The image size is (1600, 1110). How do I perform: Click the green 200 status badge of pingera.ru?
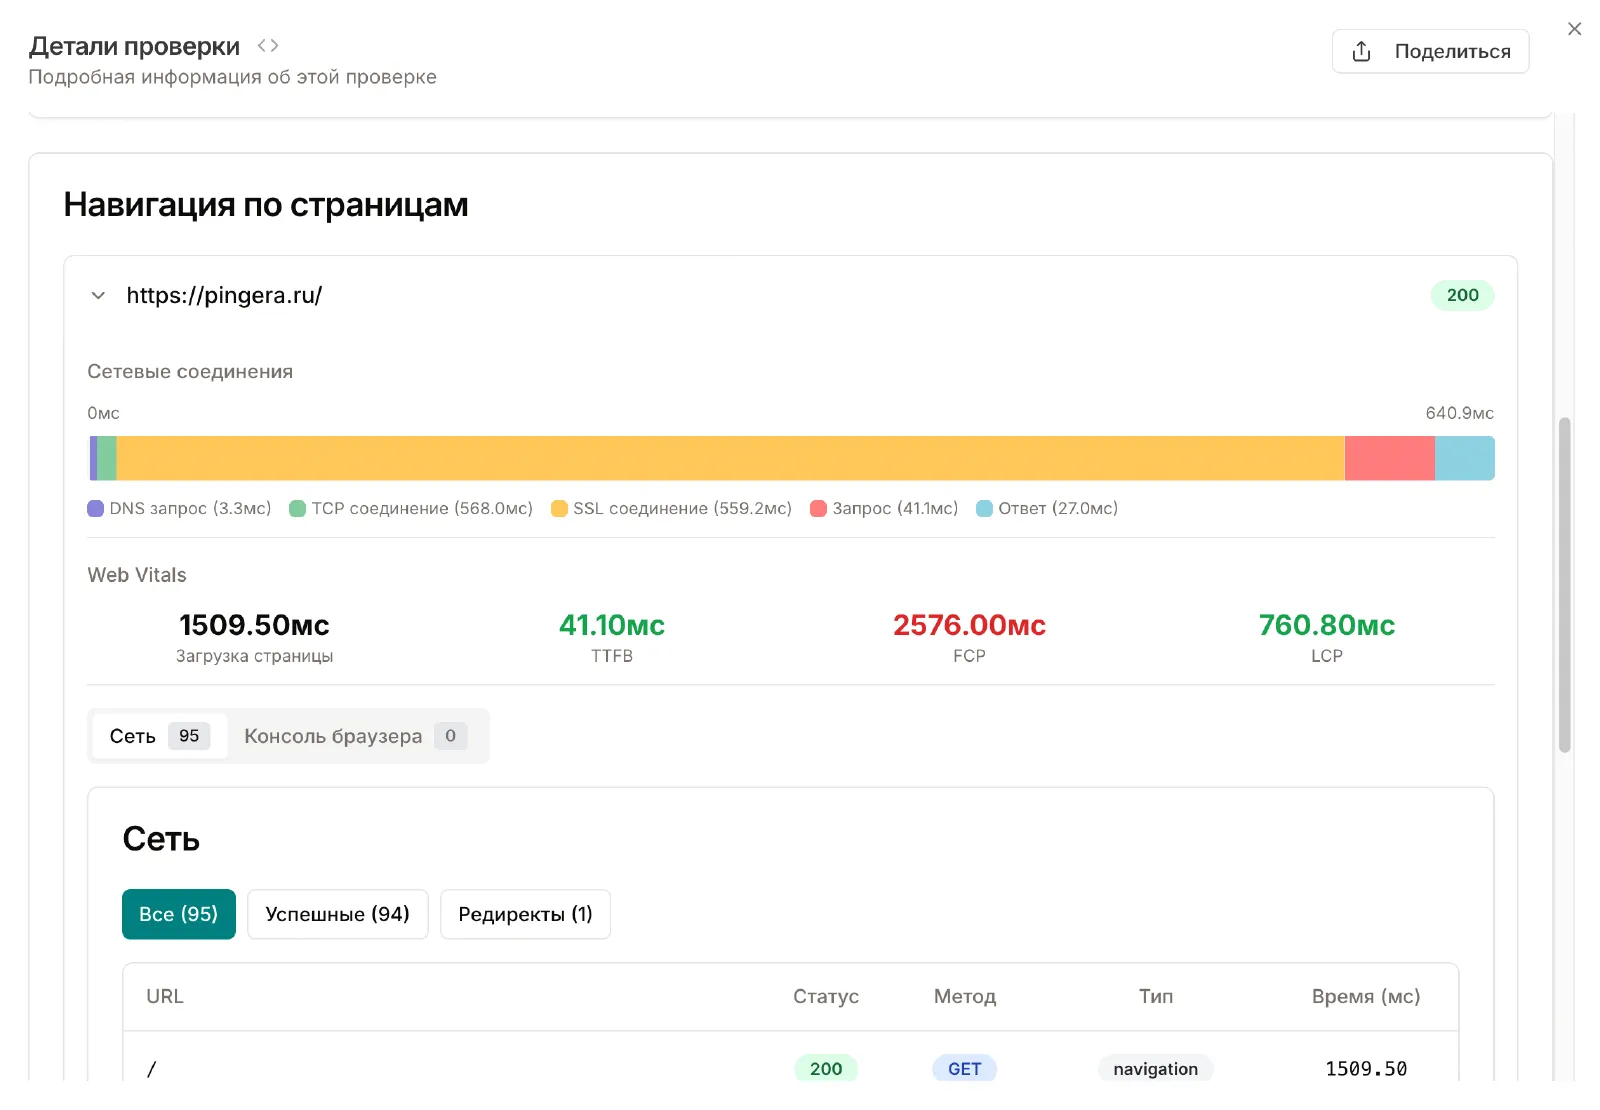coord(1462,295)
